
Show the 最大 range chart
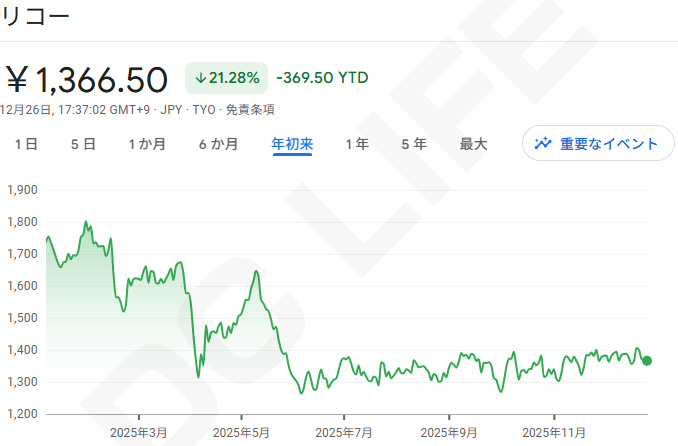473,144
